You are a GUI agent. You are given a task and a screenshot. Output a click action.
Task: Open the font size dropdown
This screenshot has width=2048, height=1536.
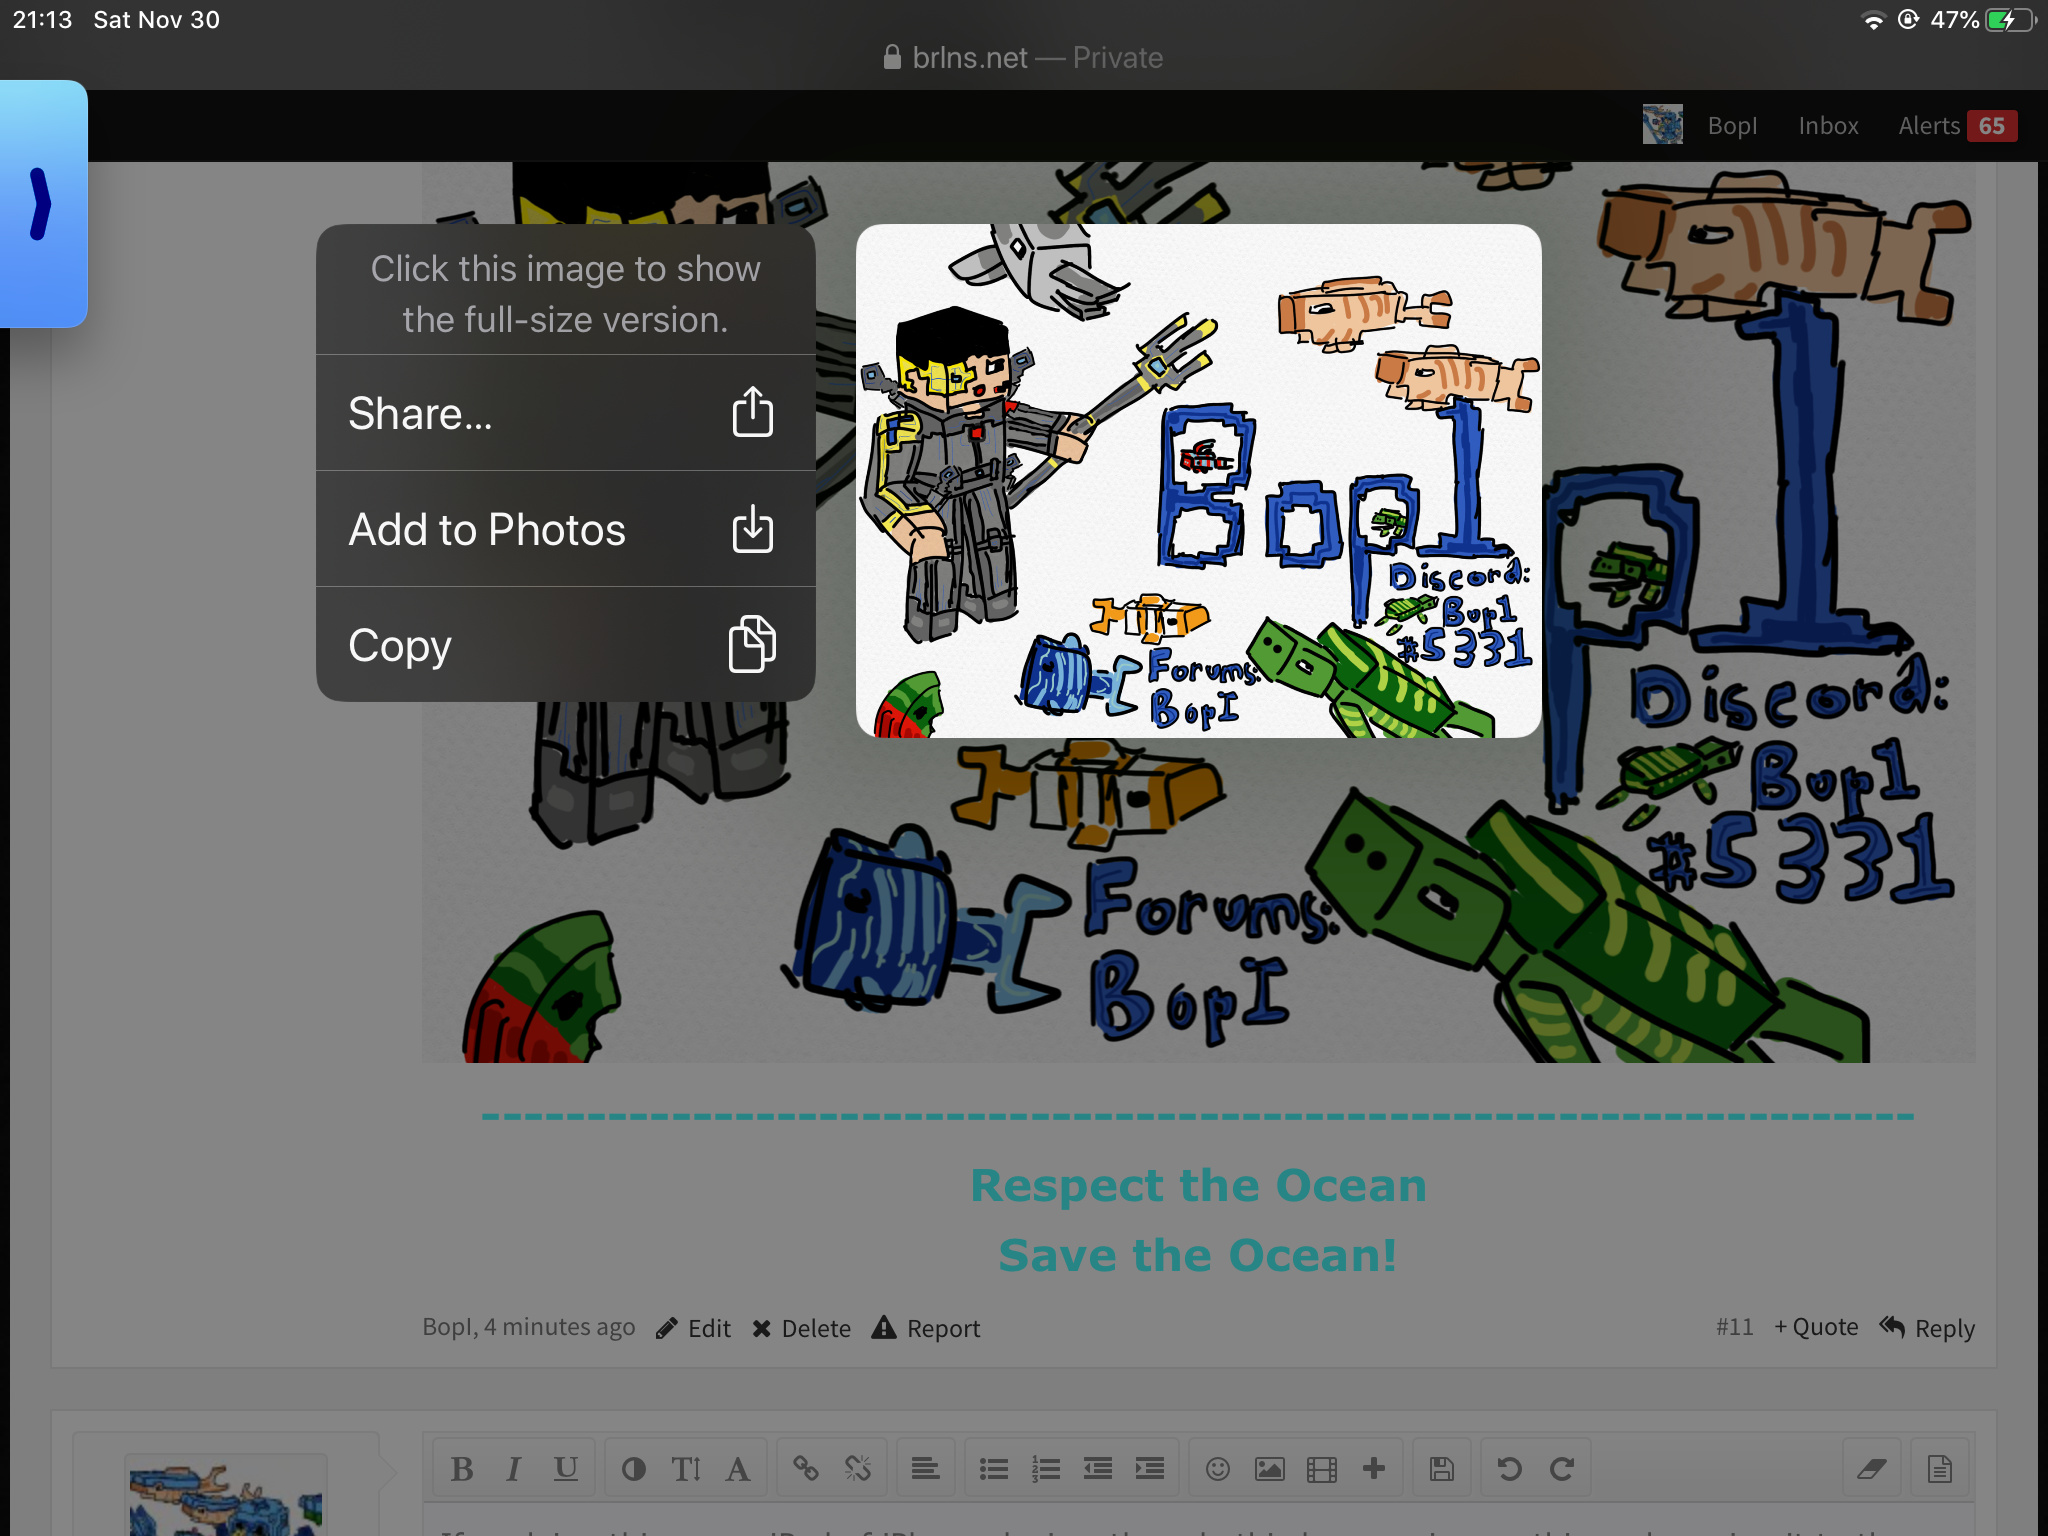[x=686, y=1469]
